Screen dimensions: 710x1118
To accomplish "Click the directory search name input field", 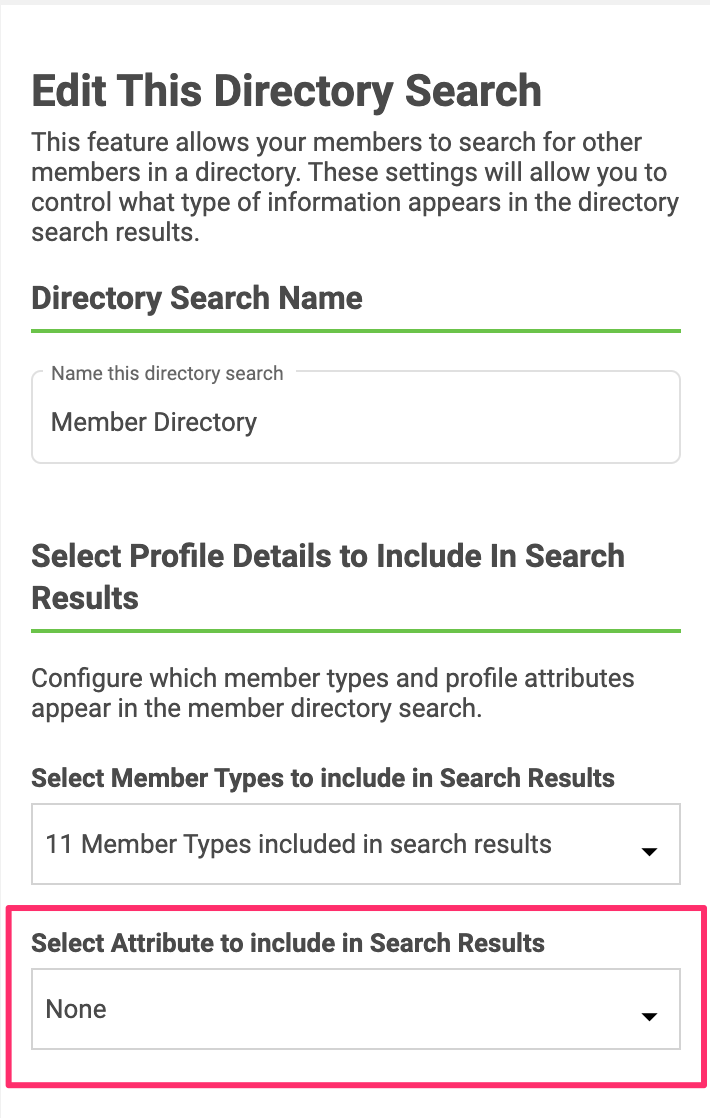I will 355,422.
